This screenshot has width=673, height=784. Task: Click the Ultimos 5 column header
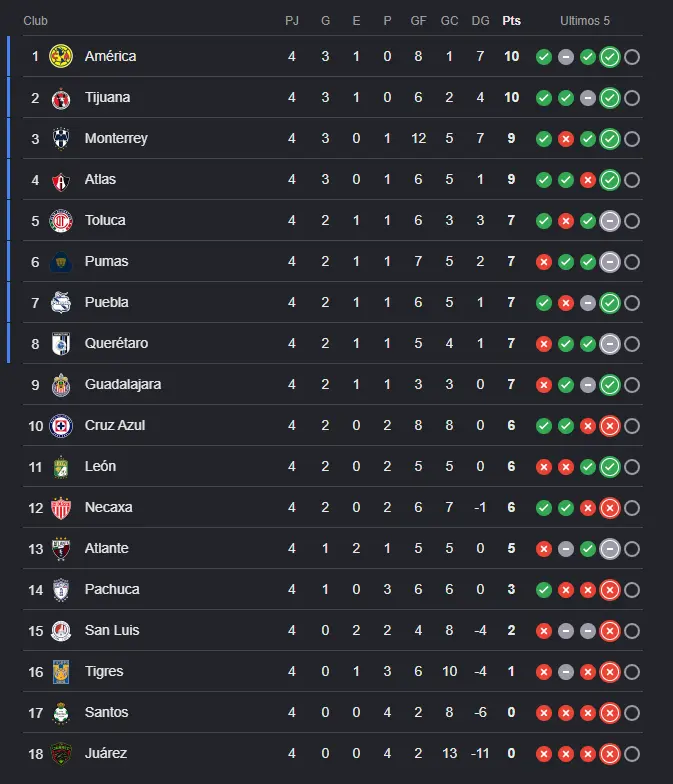584,20
